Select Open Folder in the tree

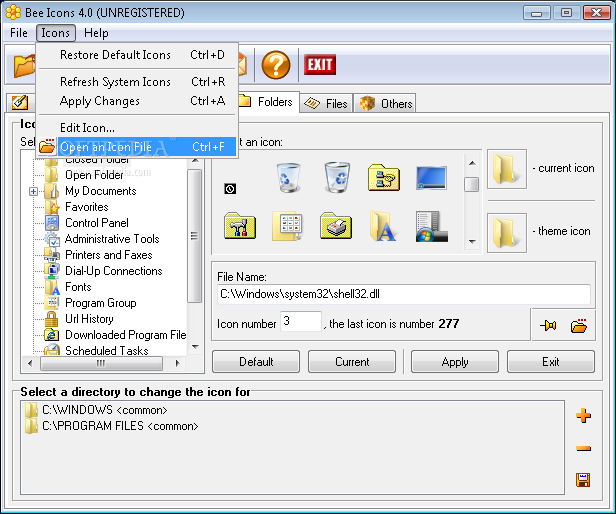click(x=94, y=175)
